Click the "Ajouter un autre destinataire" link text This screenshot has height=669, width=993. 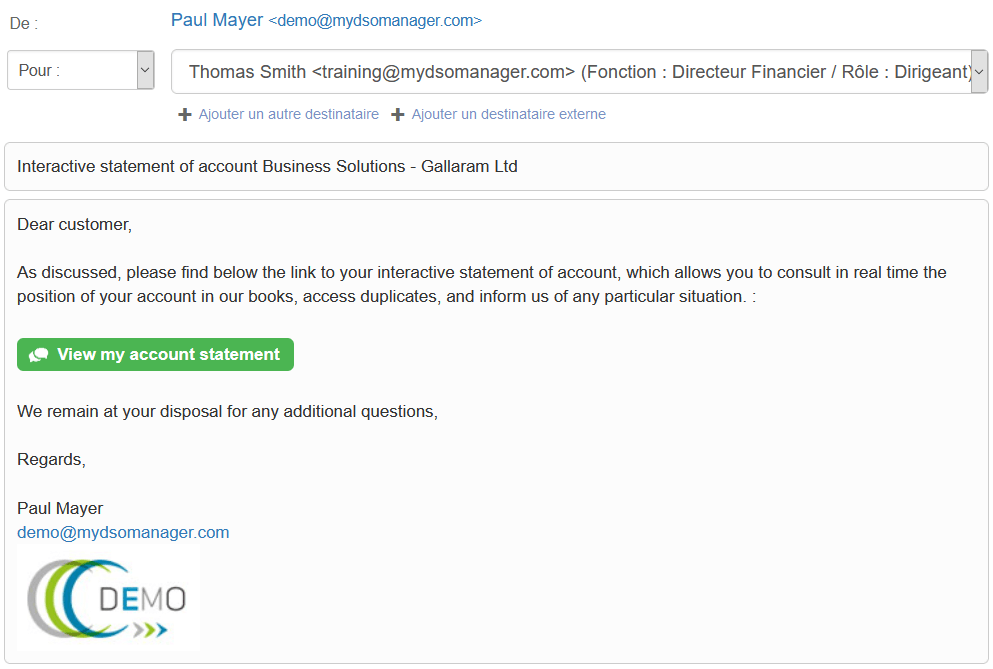pos(289,115)
